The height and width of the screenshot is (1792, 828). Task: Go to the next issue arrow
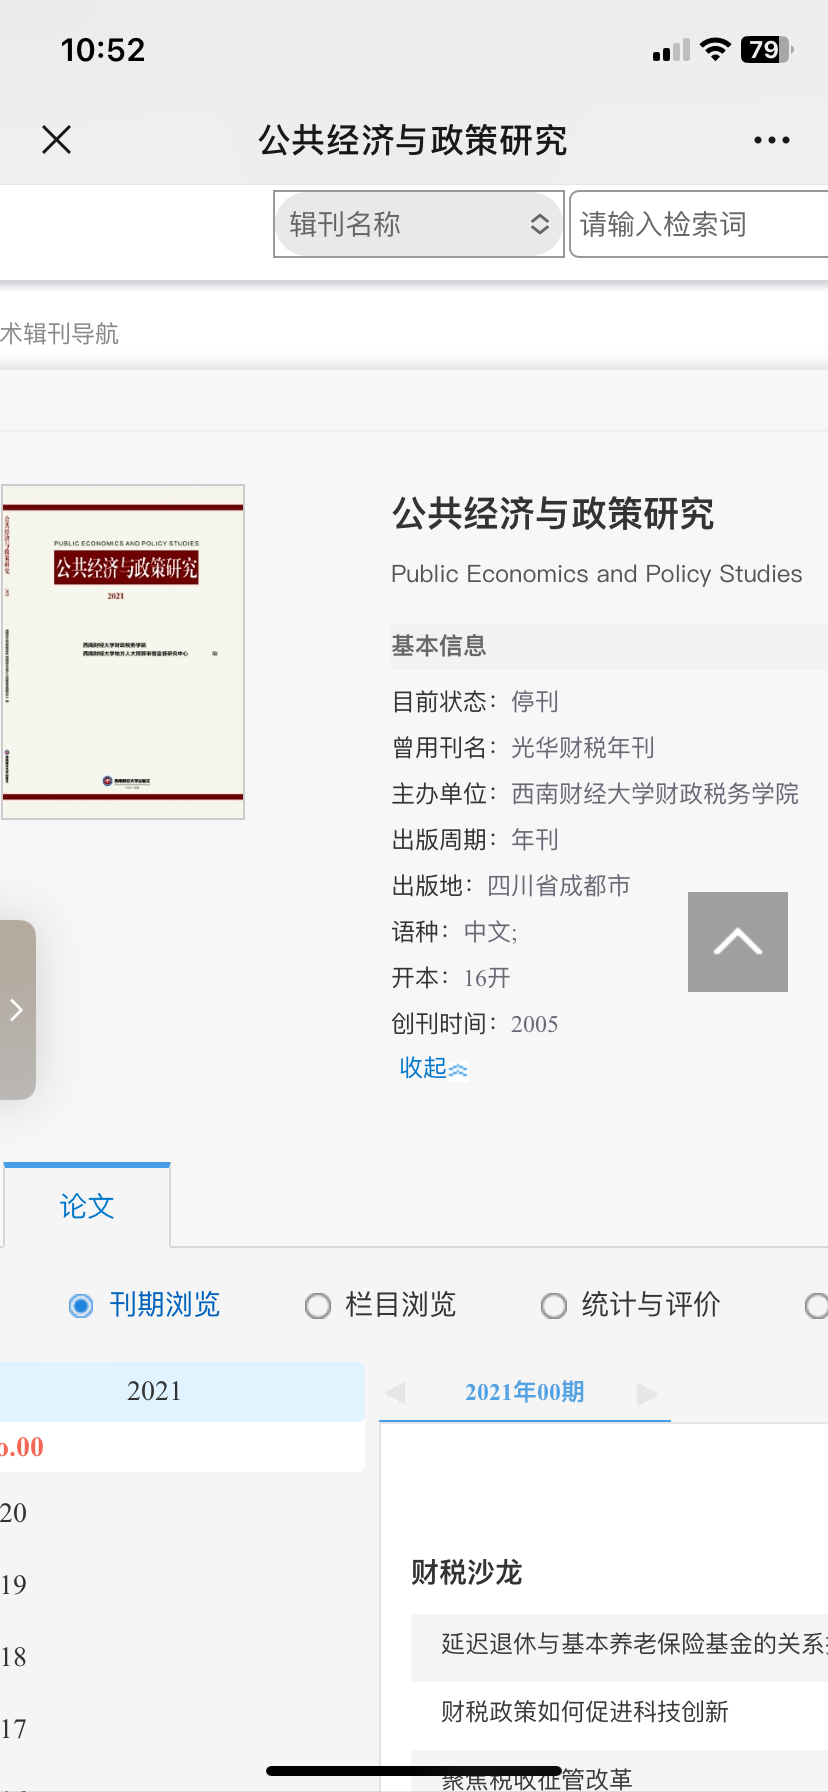(647, 1393)
